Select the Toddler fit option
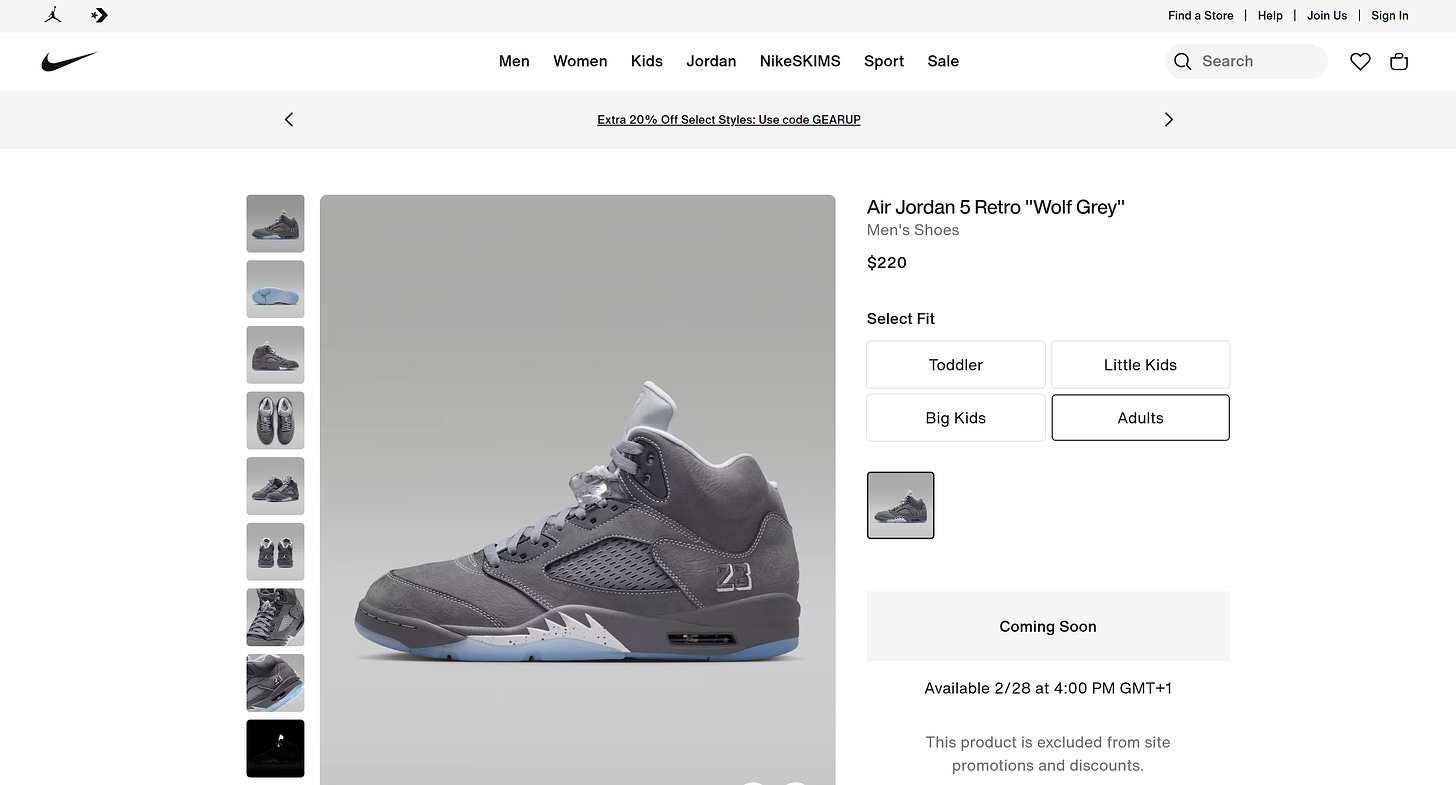This screenshot has width=1456, height=785. tap(955, 364)
